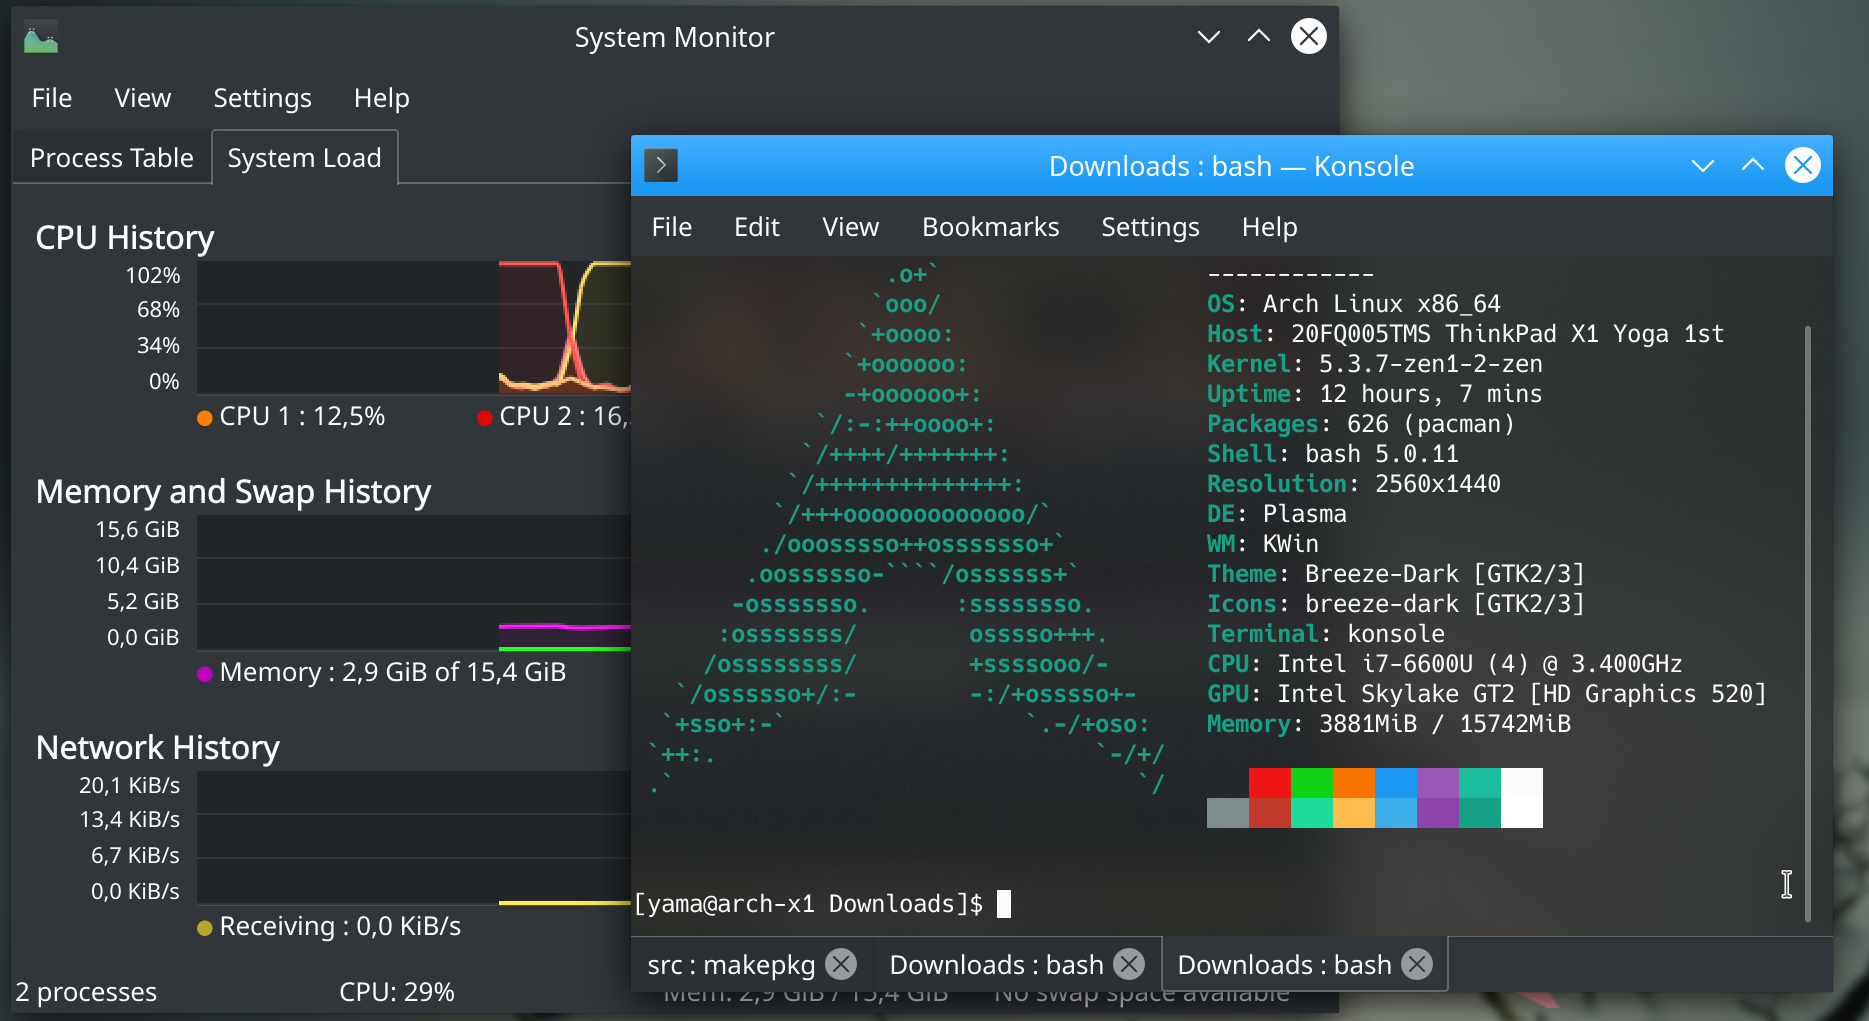1869x1021 pixels.
Task: Select the CPU 2 legend marker dot
Action: (x=484, y=416)
